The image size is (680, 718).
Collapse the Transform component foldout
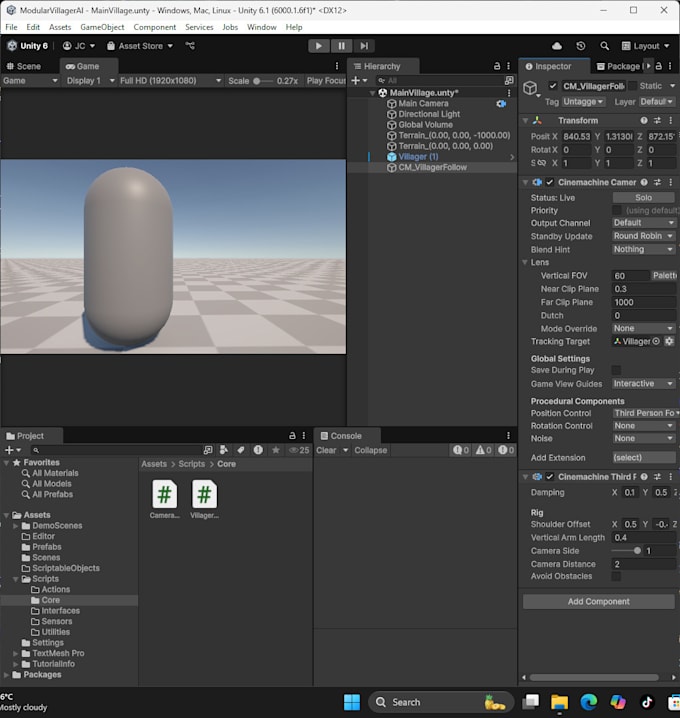tap(525, 120)
